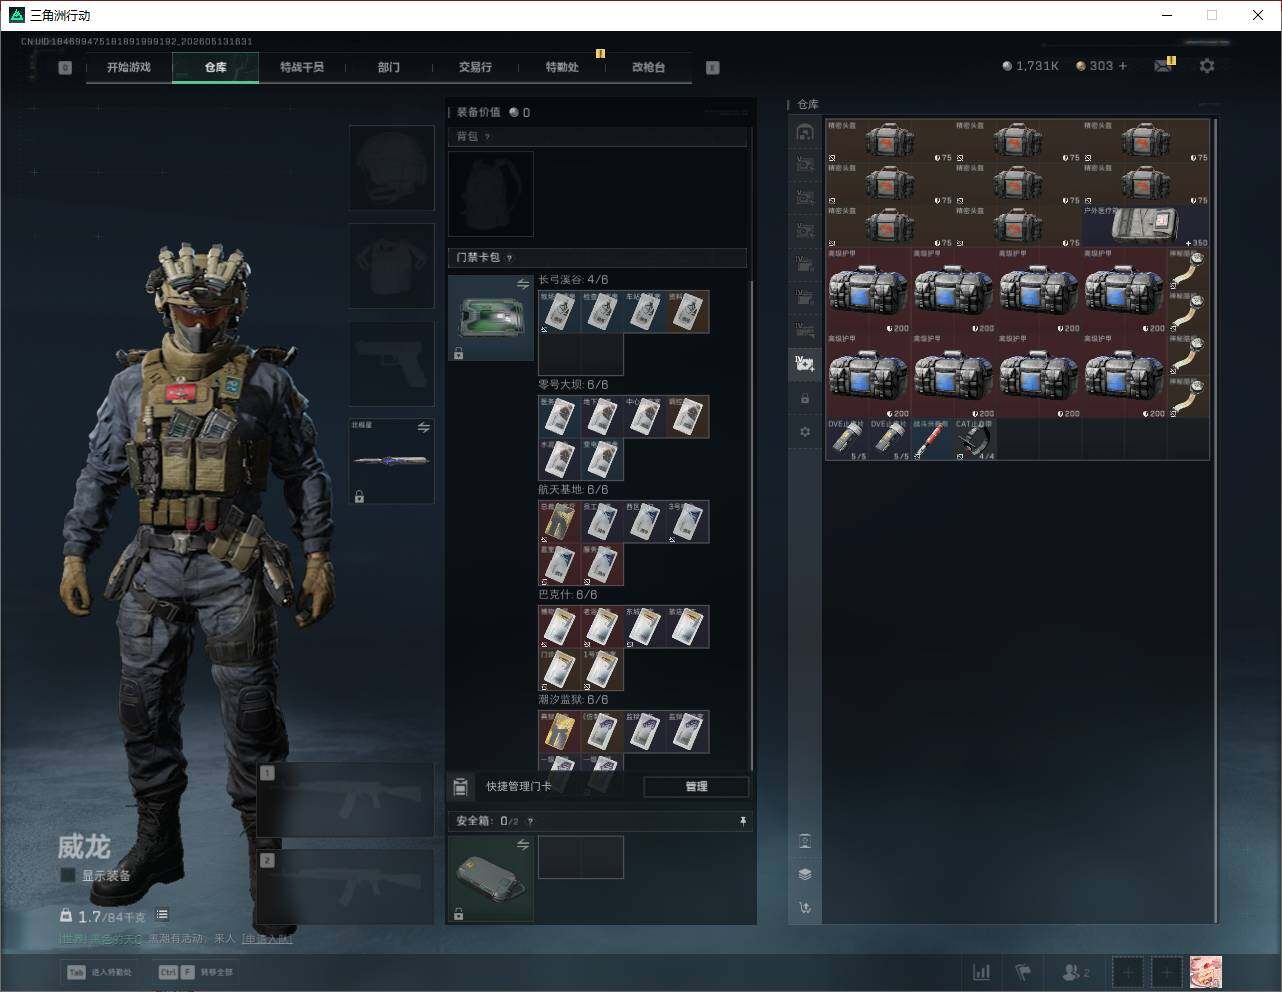1282x992 pixels.
Task: Click the right tab-navigation key icon
Action: click(x=713, y=68)
